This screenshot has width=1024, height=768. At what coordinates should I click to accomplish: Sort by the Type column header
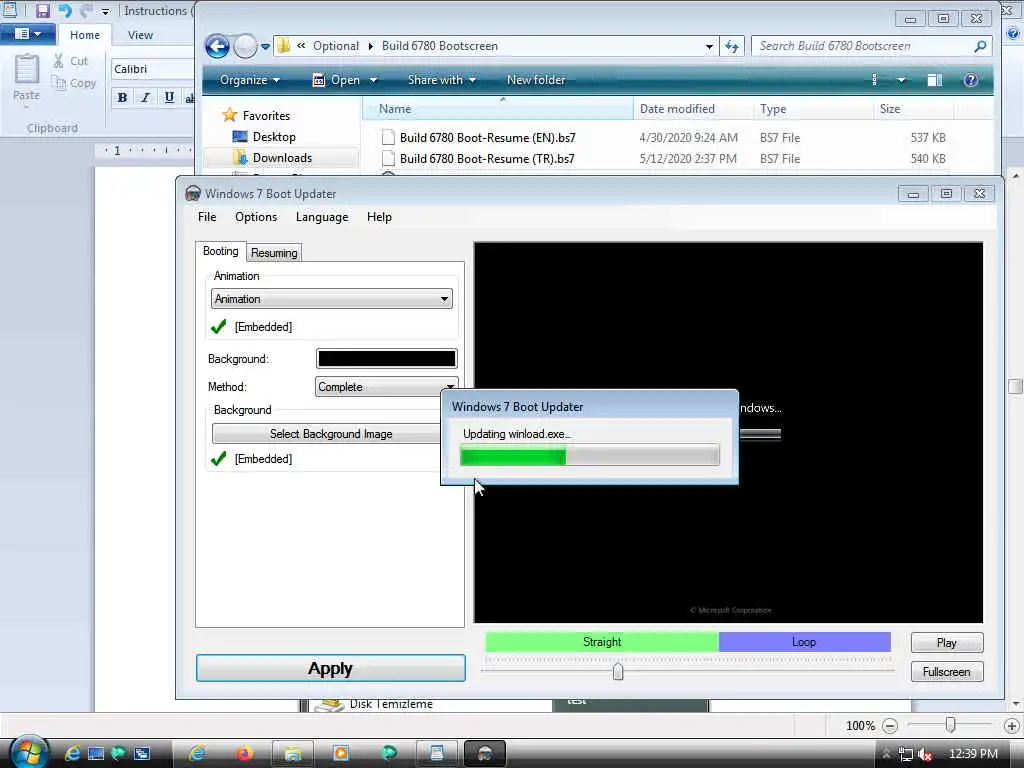point(812,109)
